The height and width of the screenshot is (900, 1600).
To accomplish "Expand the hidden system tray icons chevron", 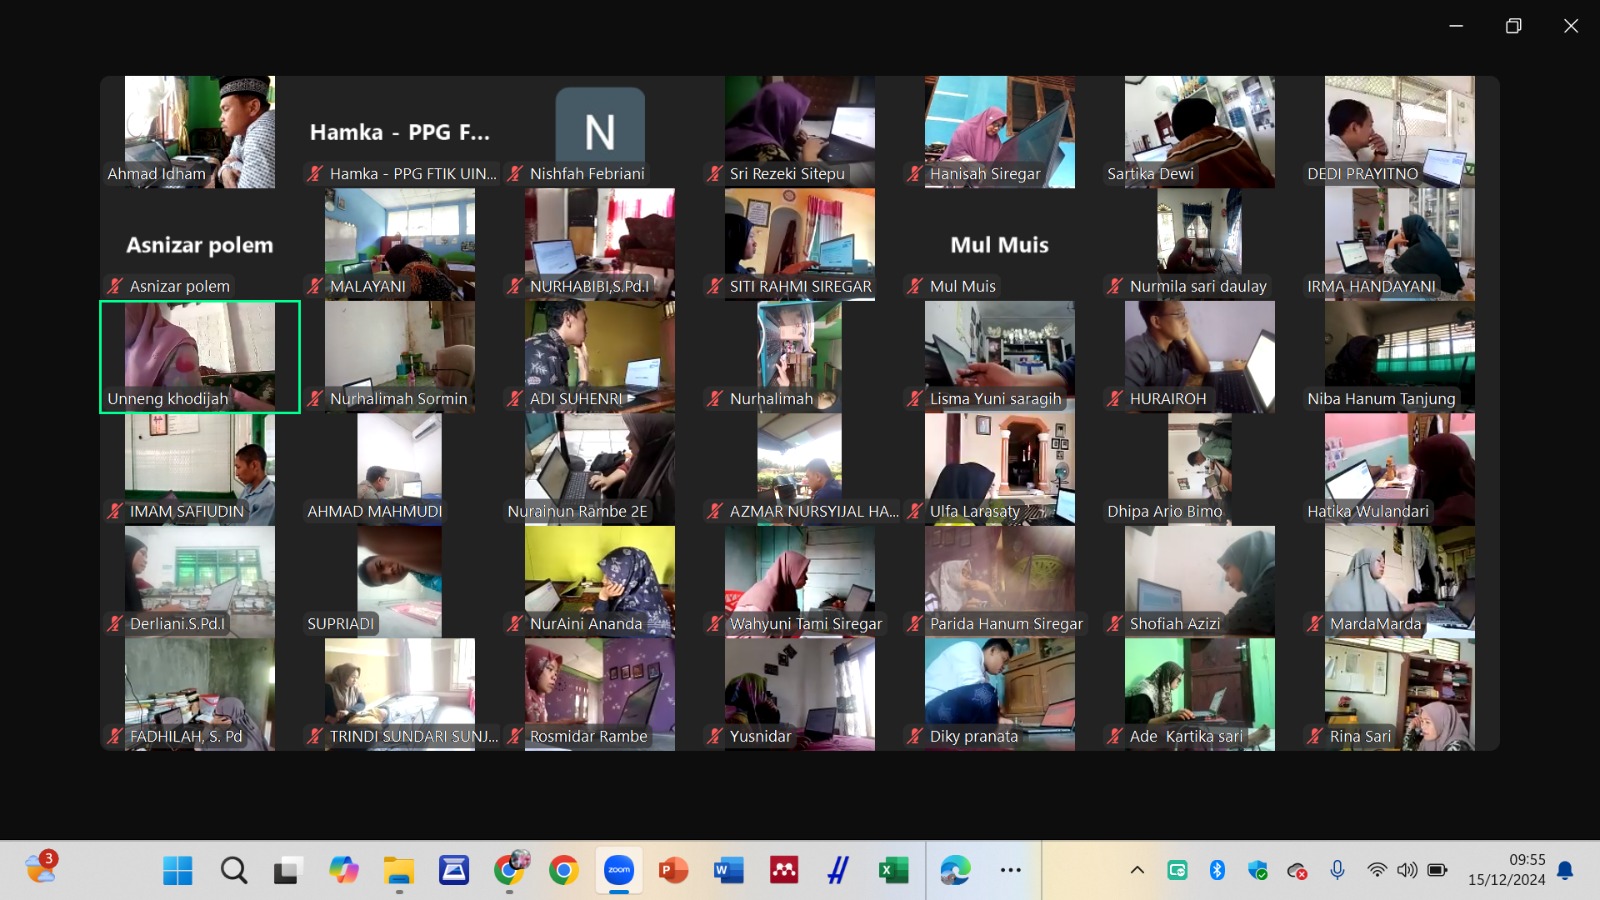I will click(x=1137, y=870).
